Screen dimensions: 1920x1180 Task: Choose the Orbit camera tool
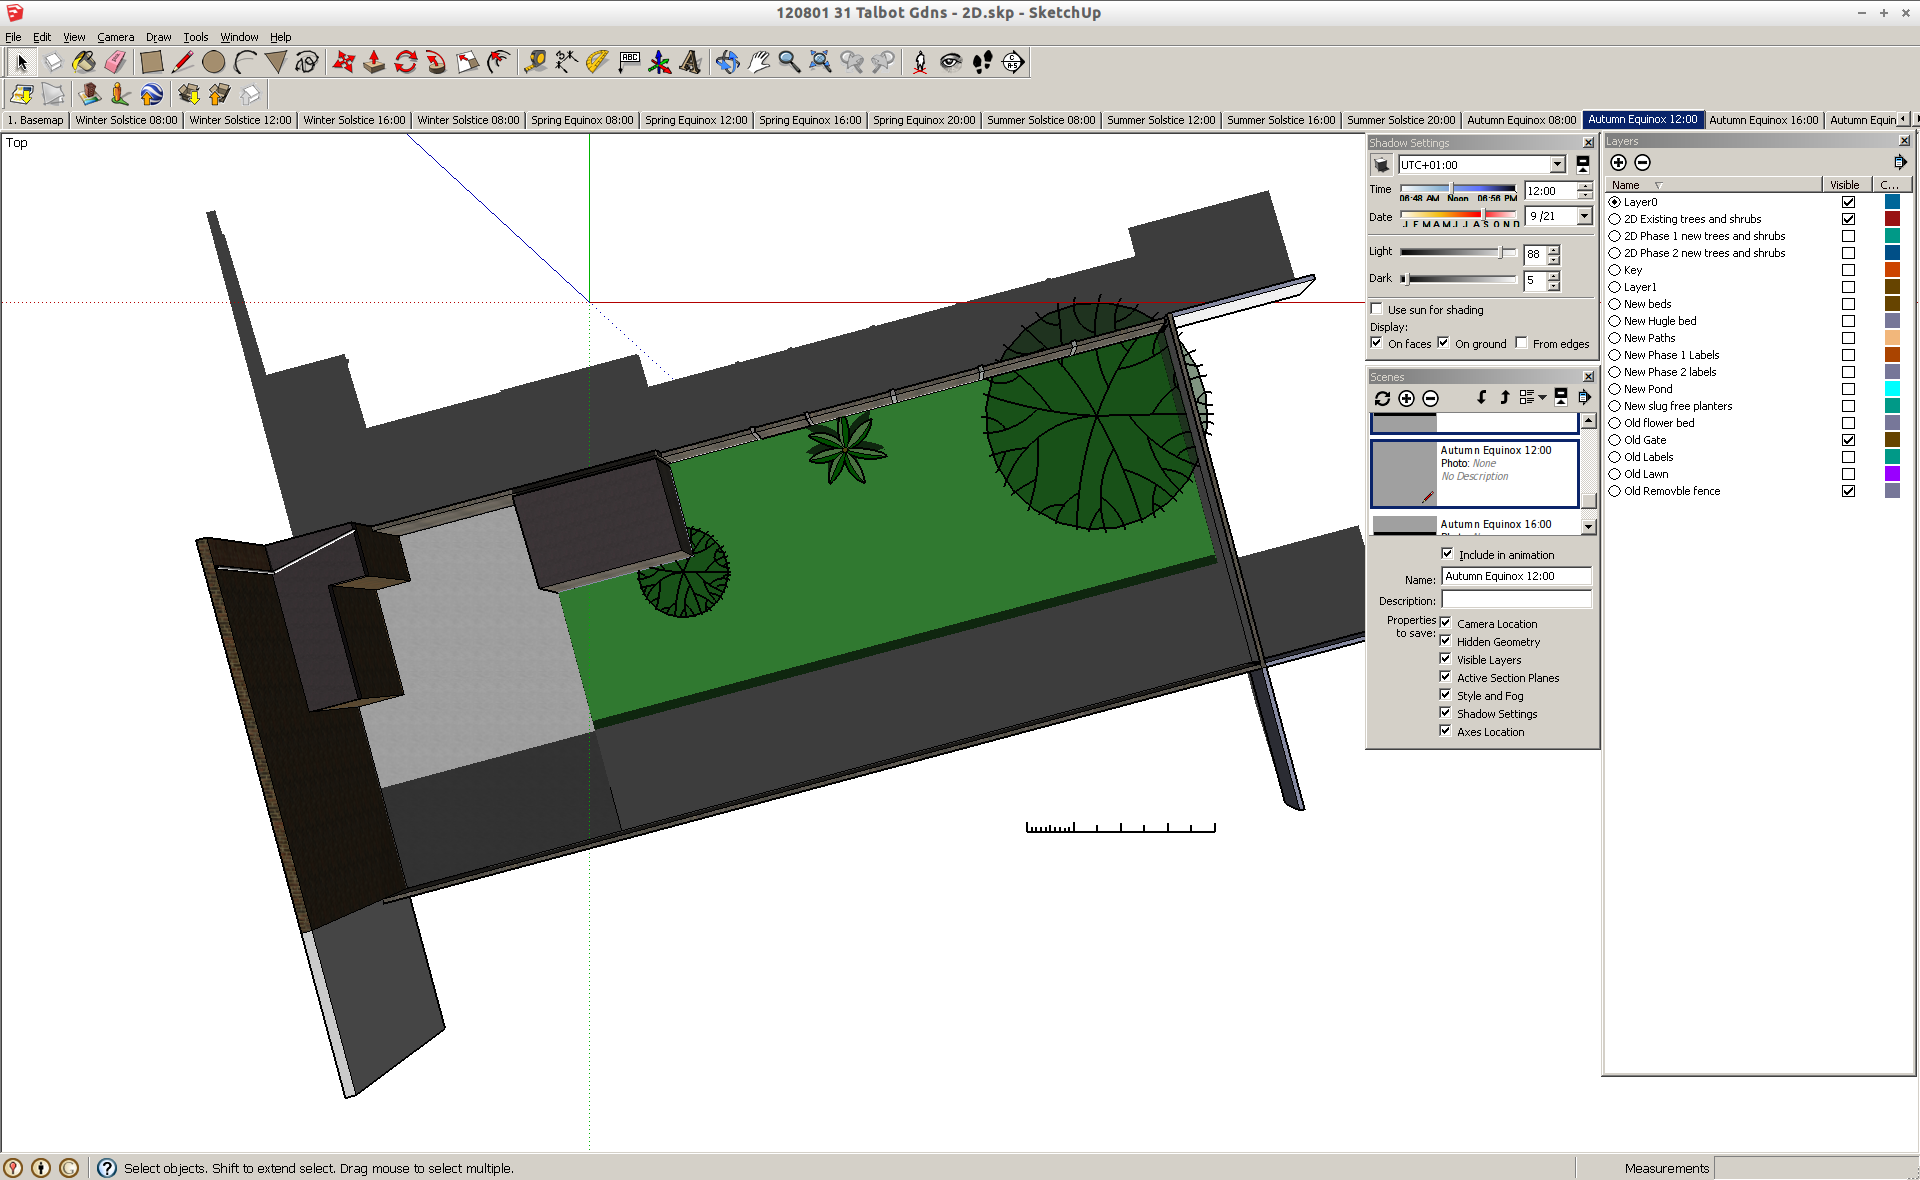coord(727,62)
